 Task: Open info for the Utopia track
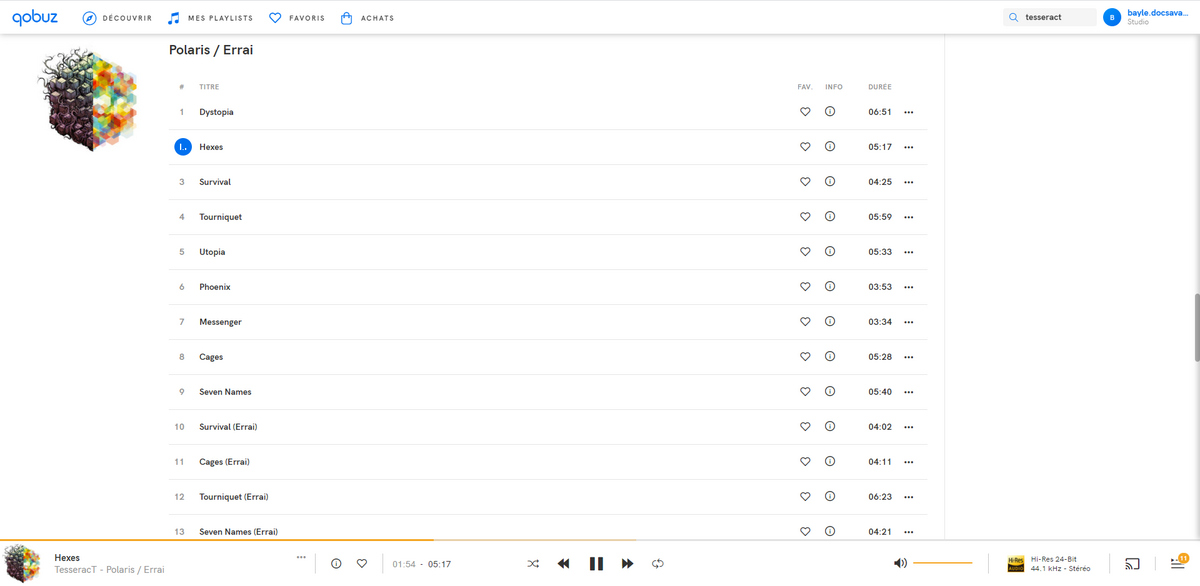pyautogui.click(x=830, y=252)
